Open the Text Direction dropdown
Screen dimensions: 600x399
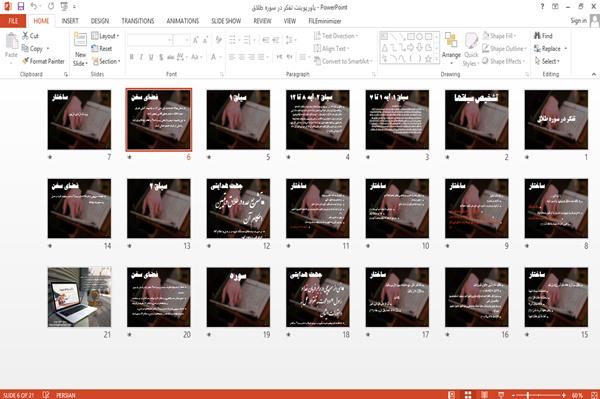click(x=336, y=36)
